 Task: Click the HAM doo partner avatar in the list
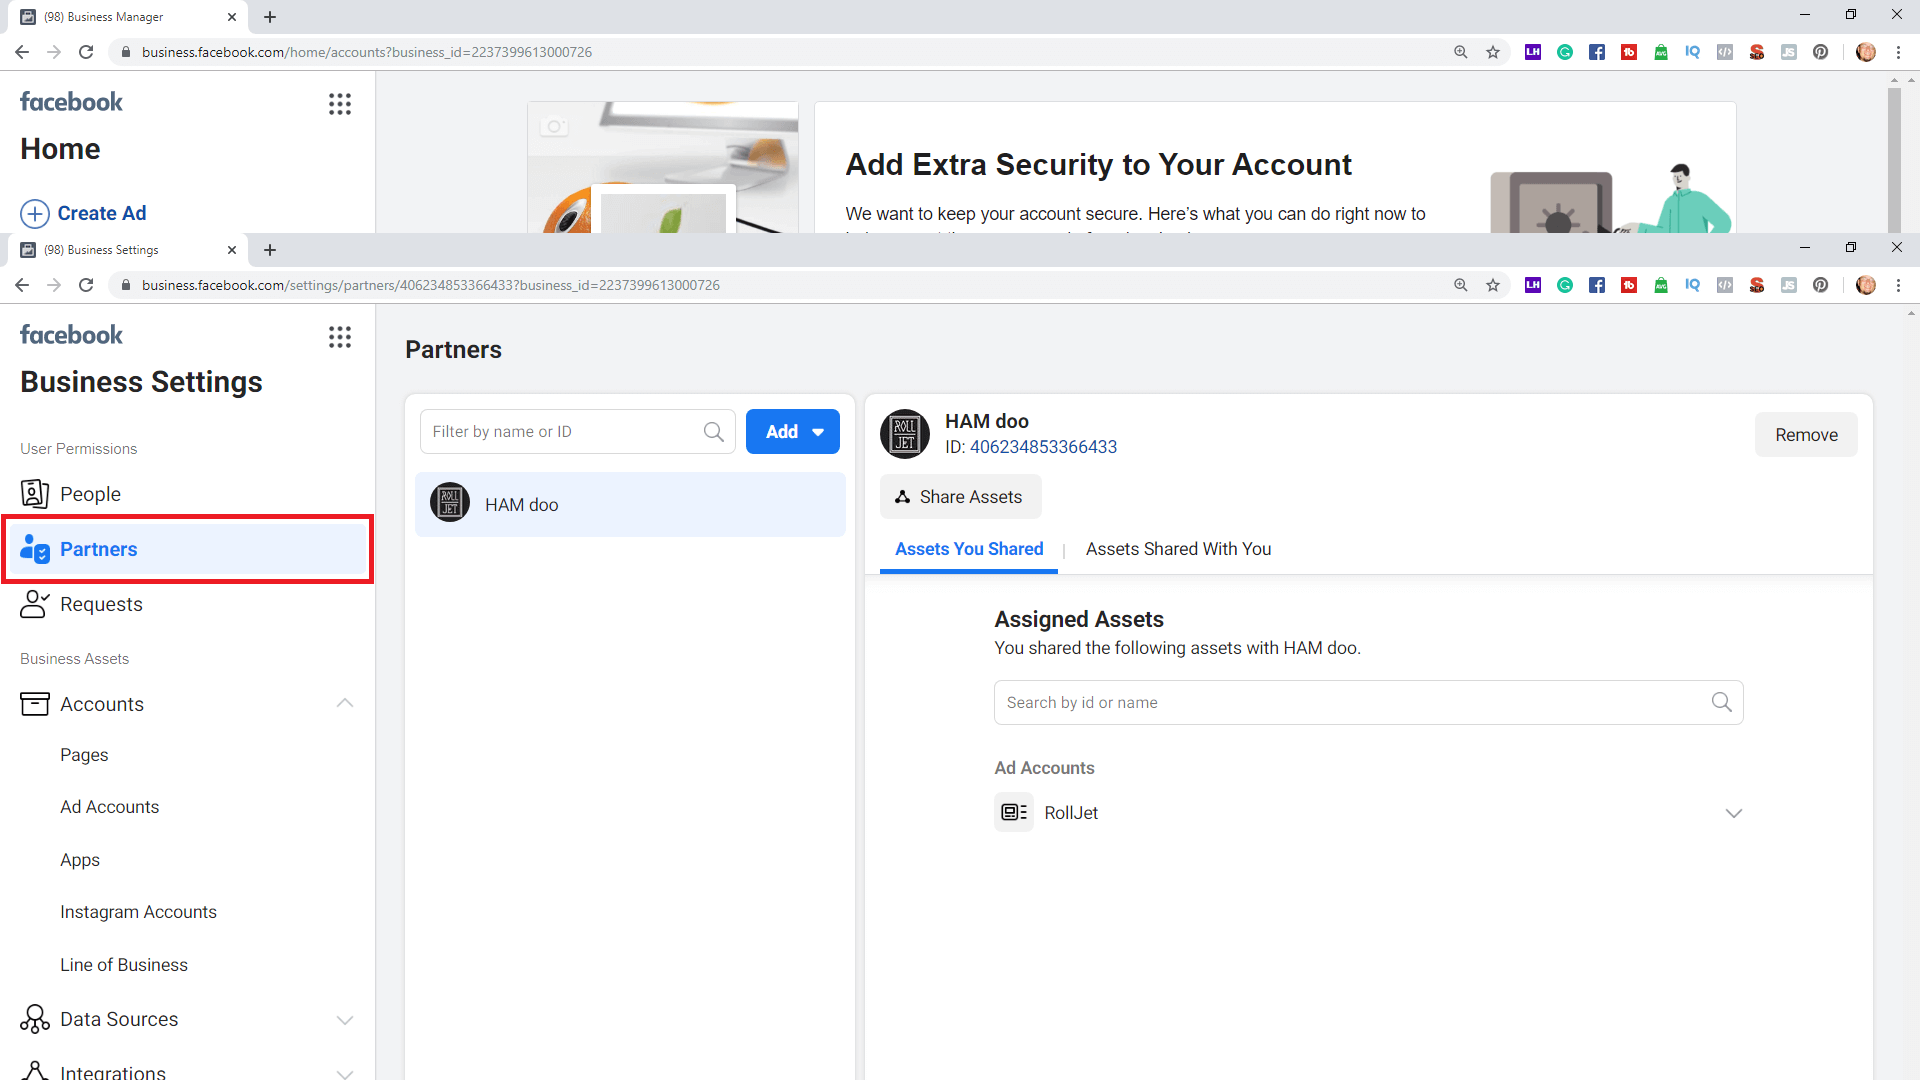(x=450, y=503)
